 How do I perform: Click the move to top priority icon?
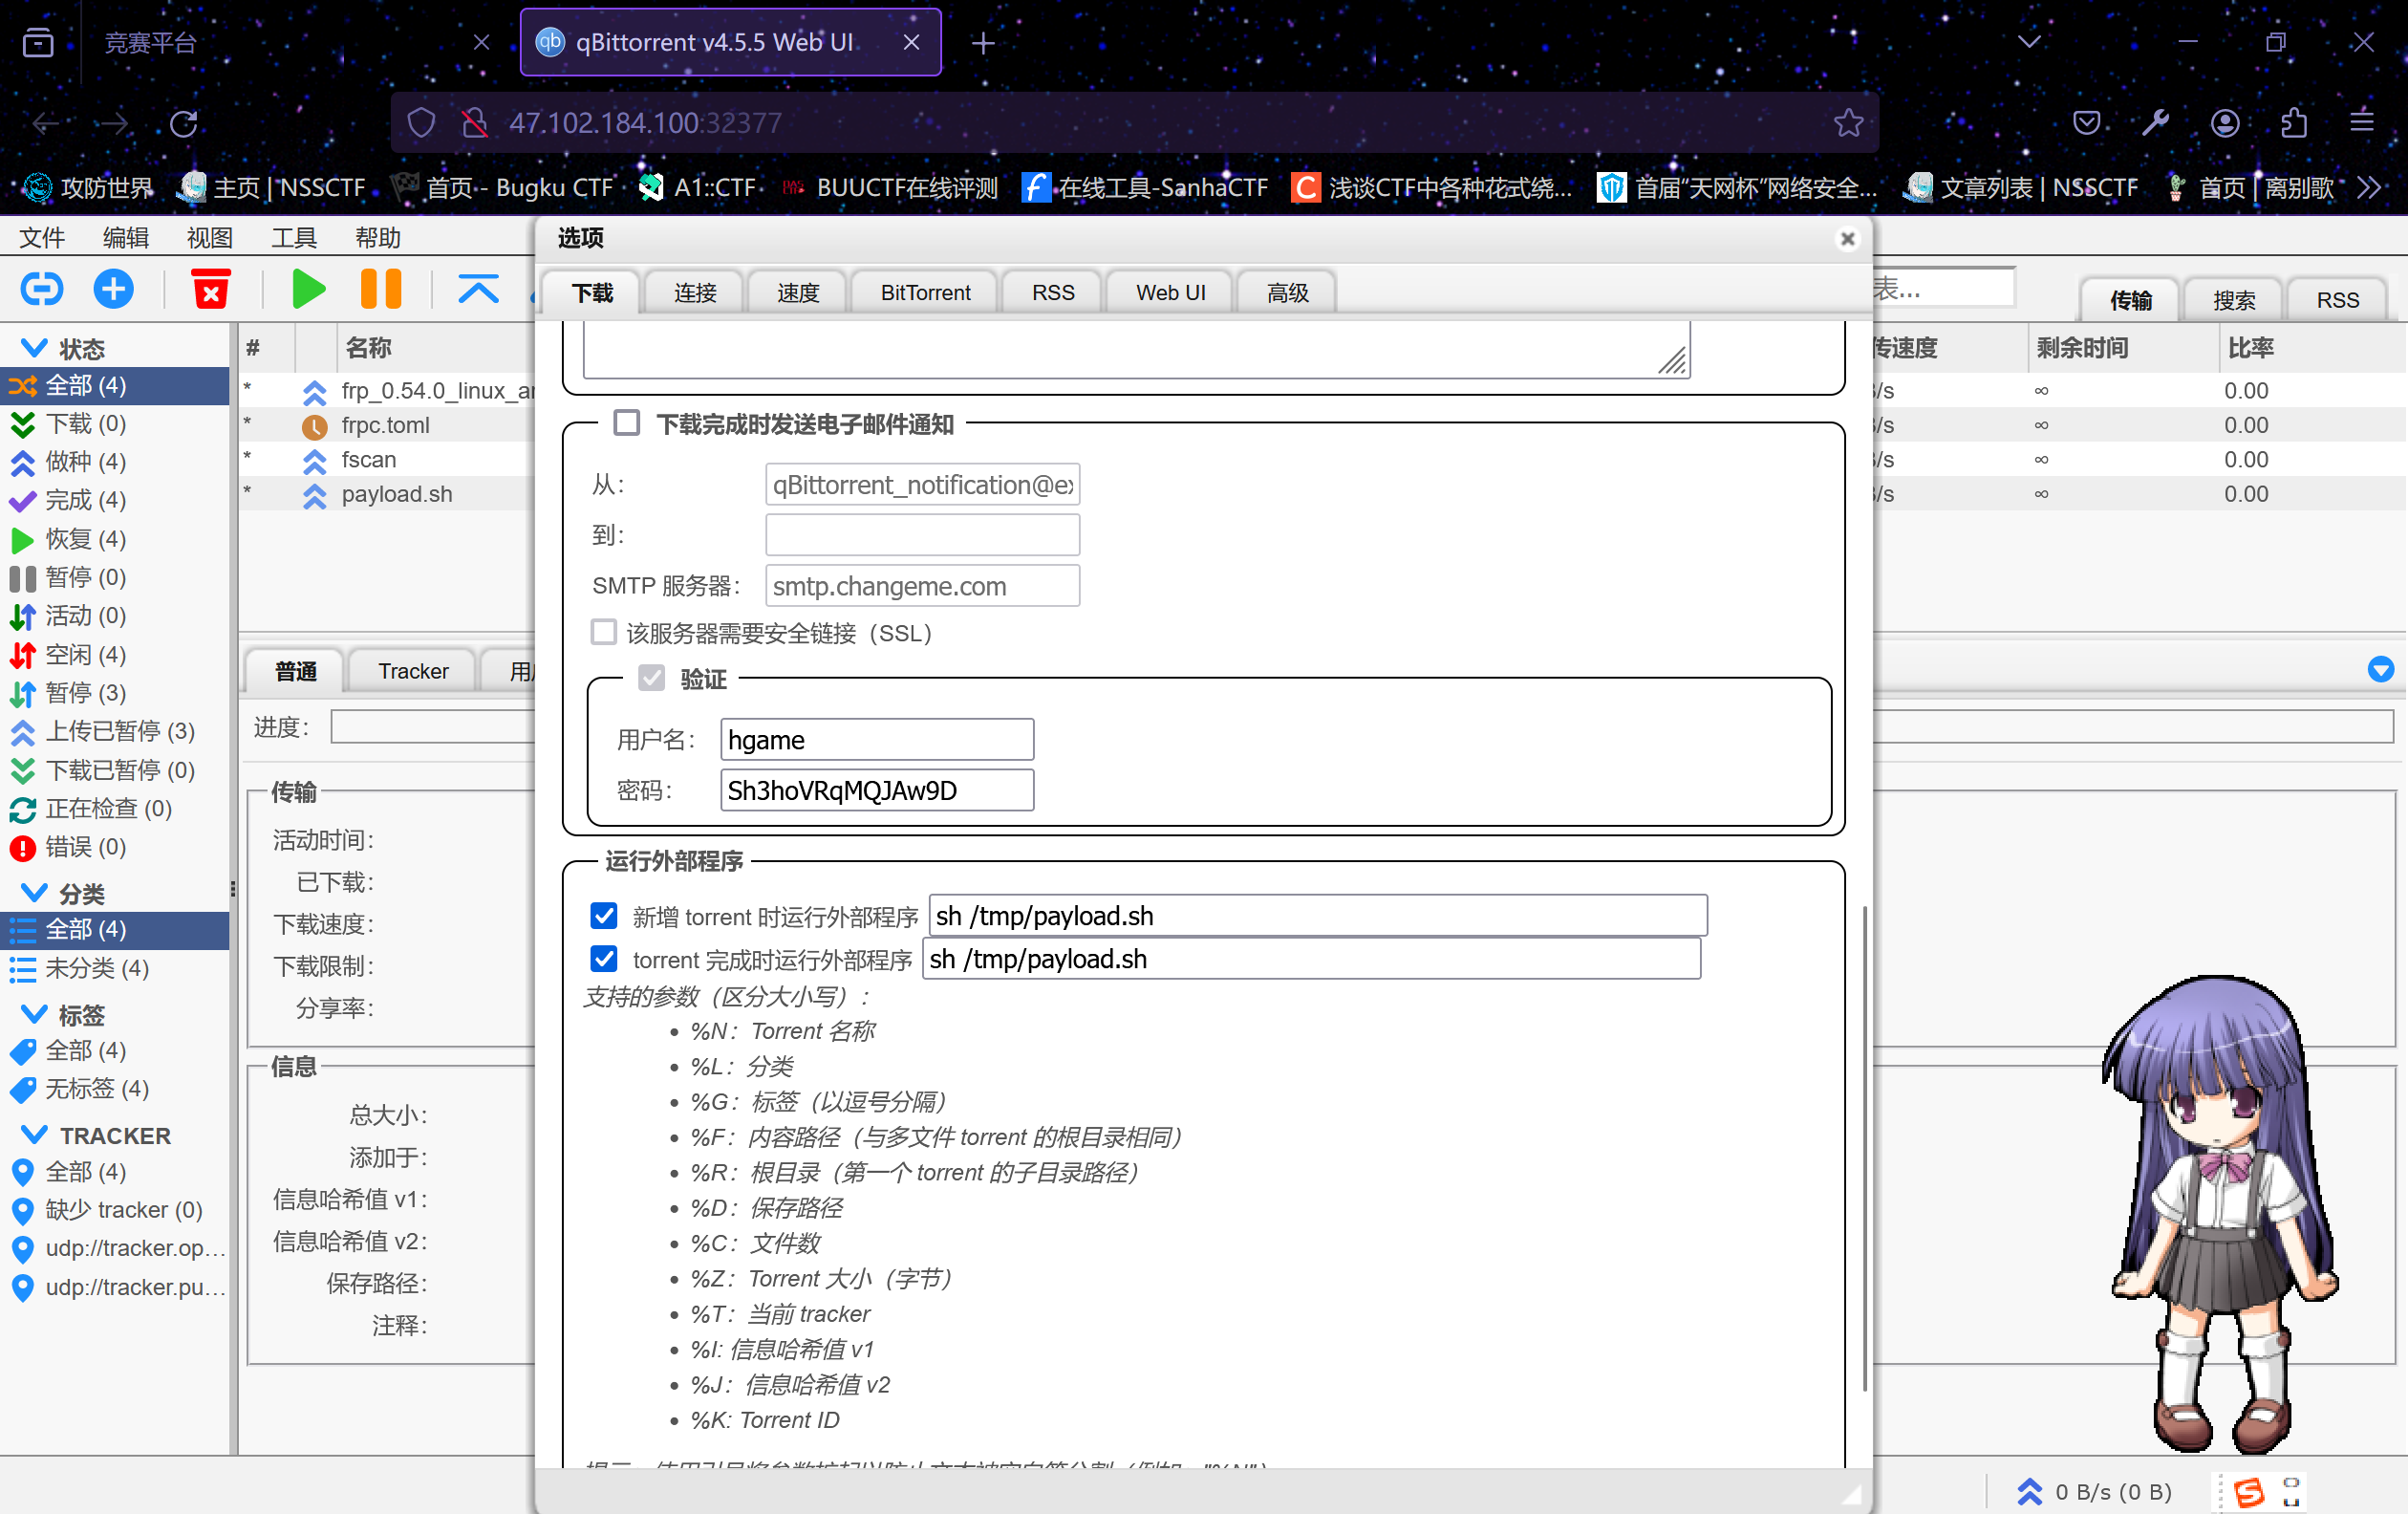tap(478, 290)
